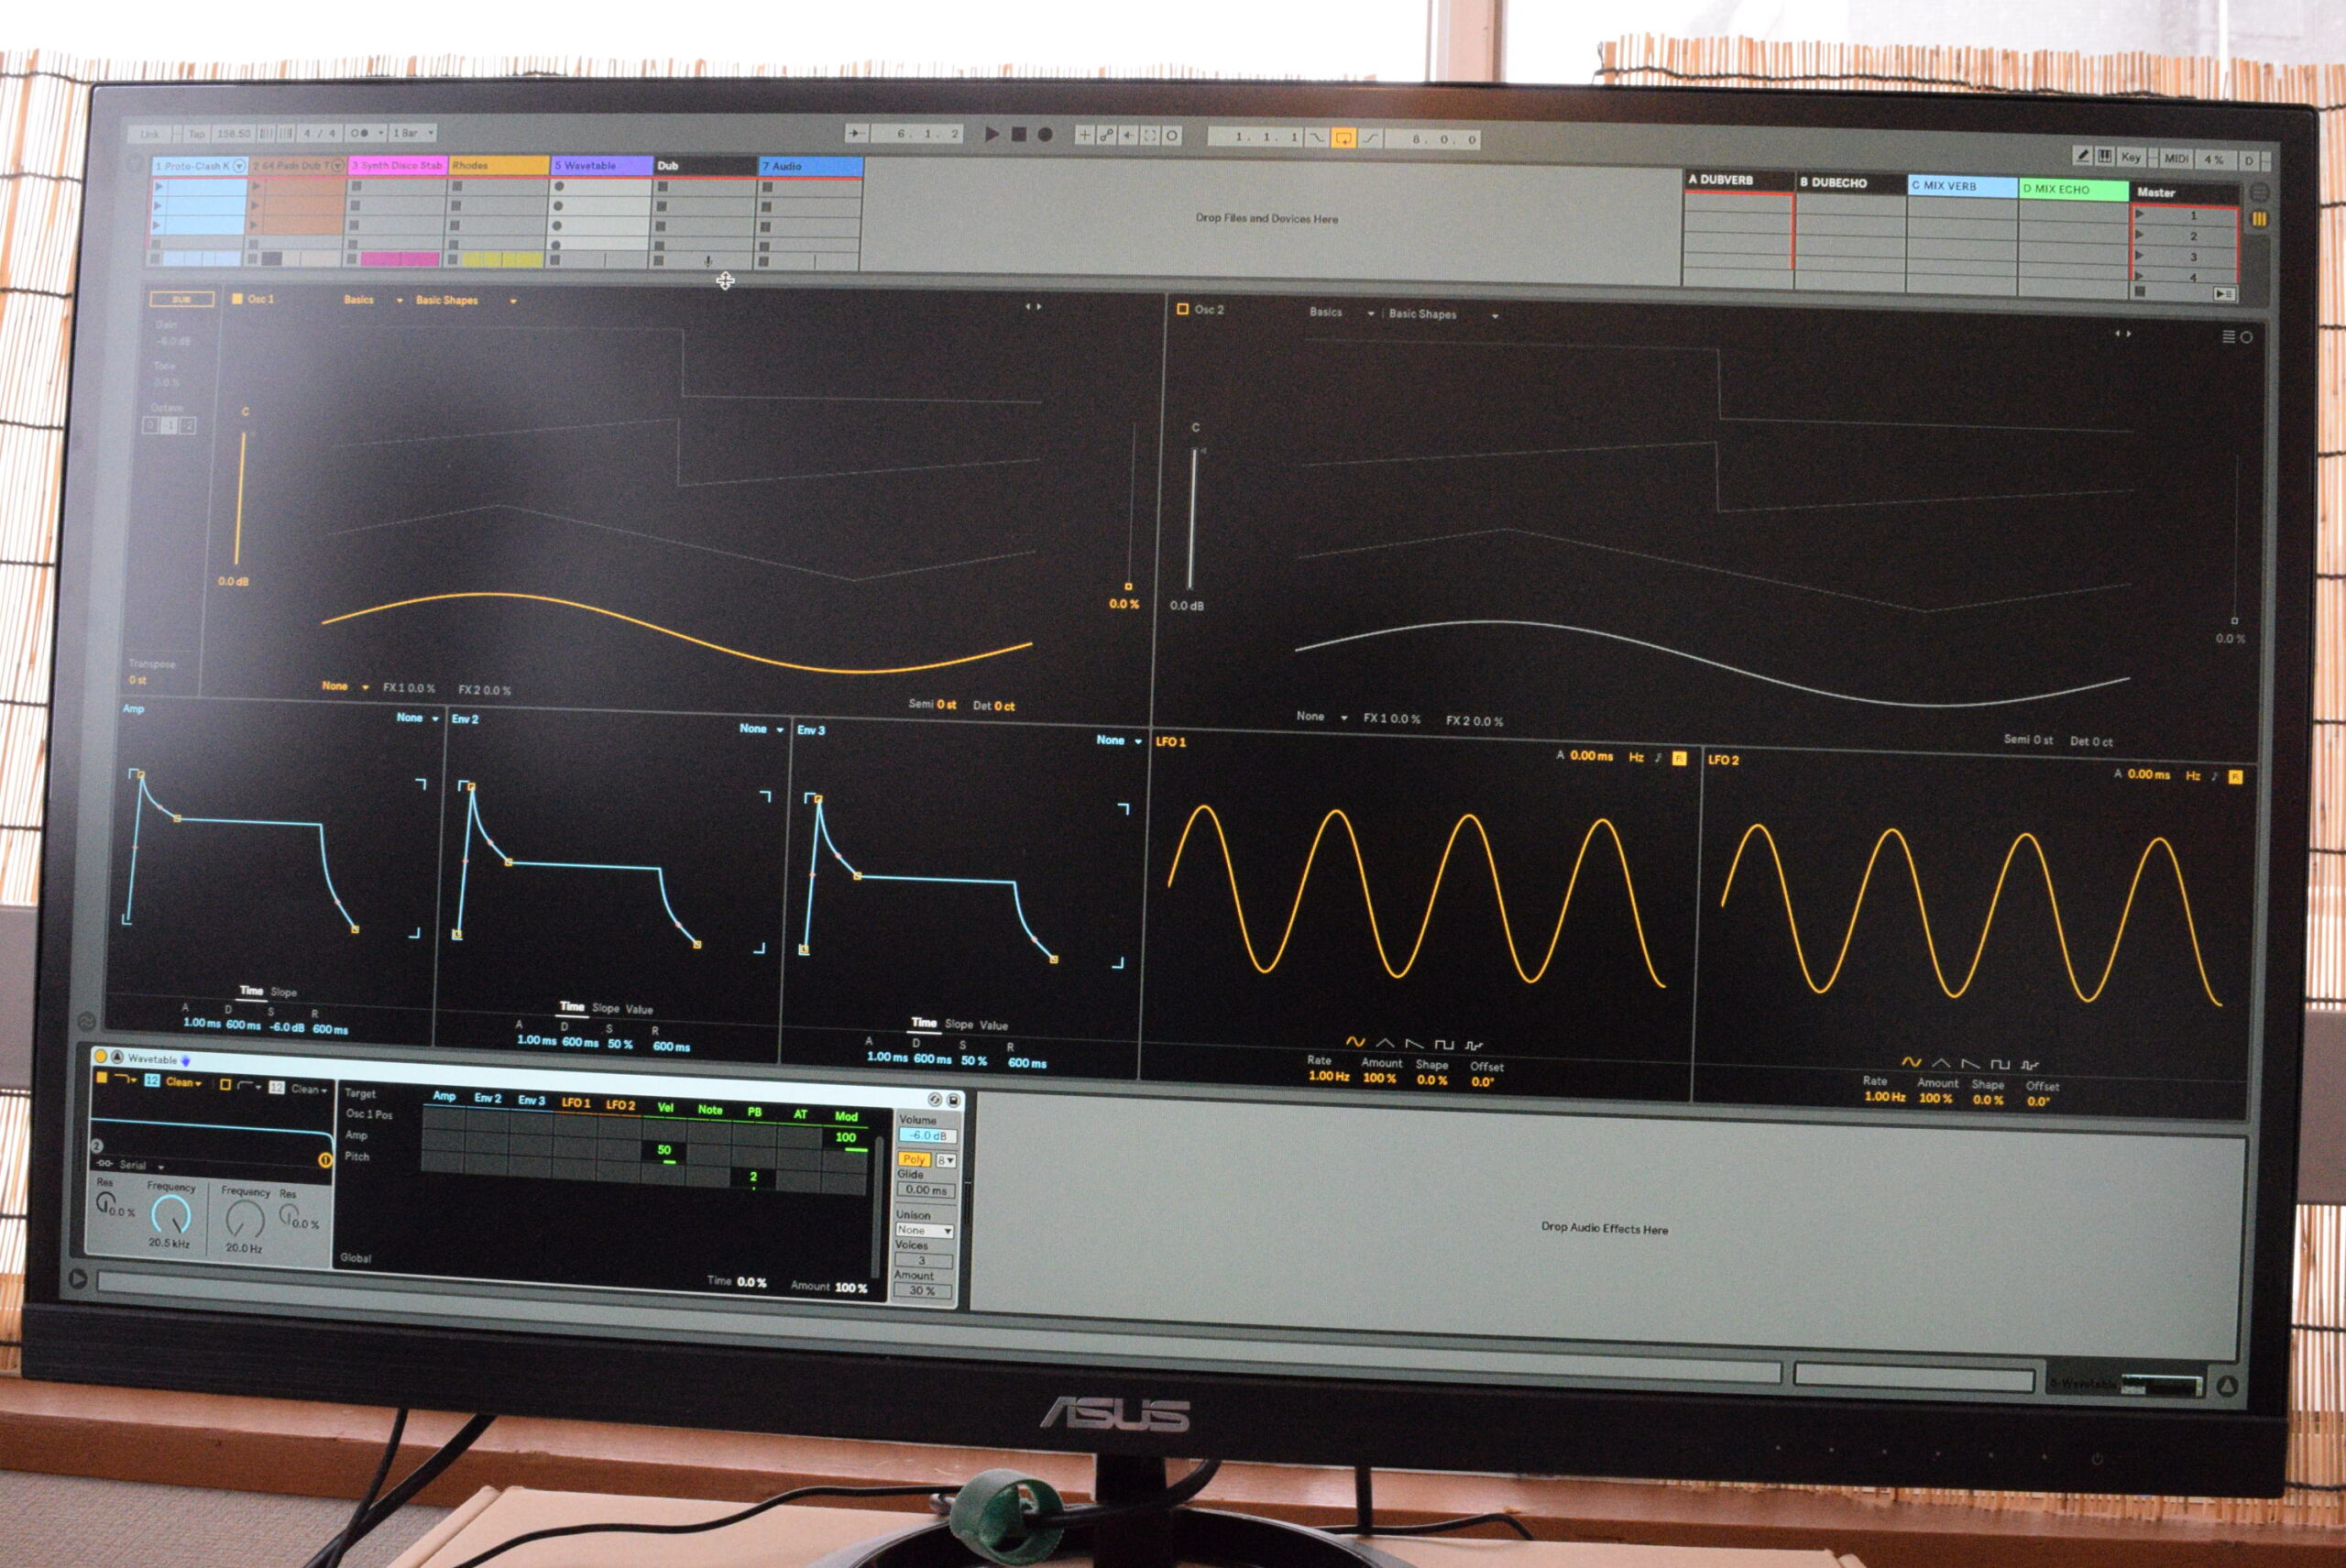Click the Wavetable hot-swap preset icon

point(935,1100)
